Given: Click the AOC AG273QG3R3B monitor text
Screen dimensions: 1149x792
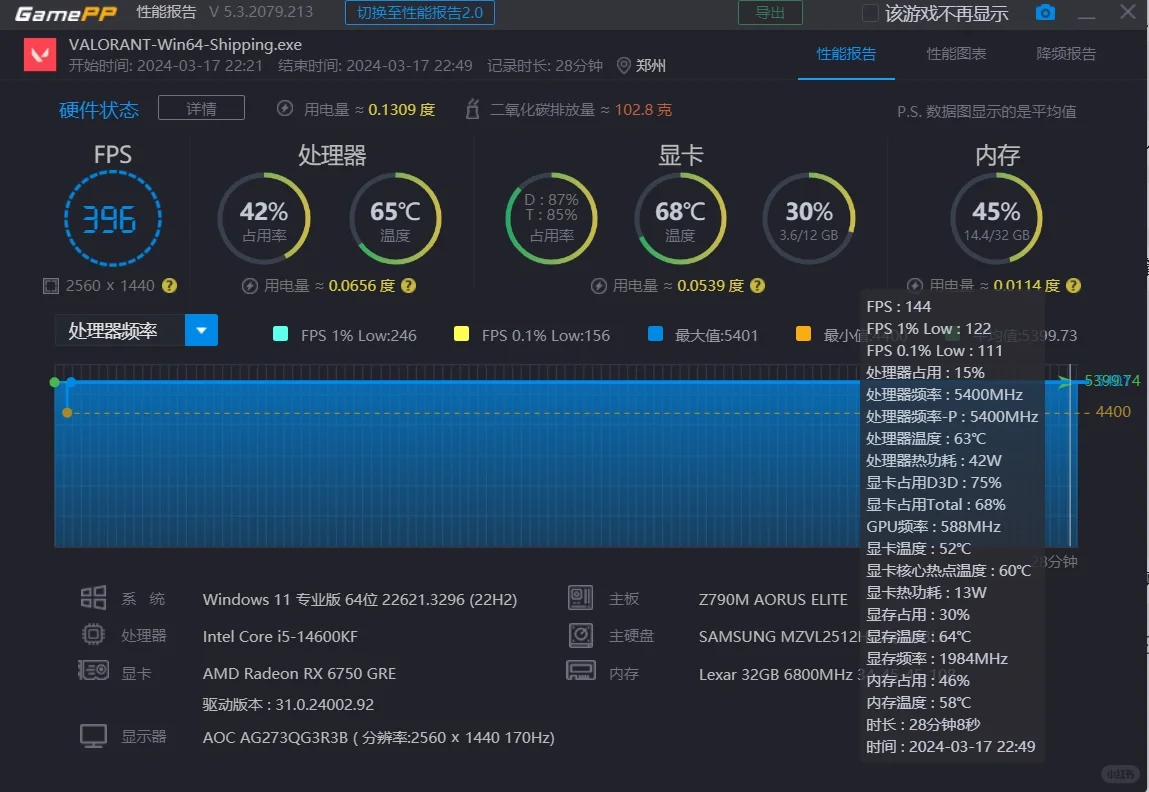Looking at the screenshot, I should pos(378,737).
